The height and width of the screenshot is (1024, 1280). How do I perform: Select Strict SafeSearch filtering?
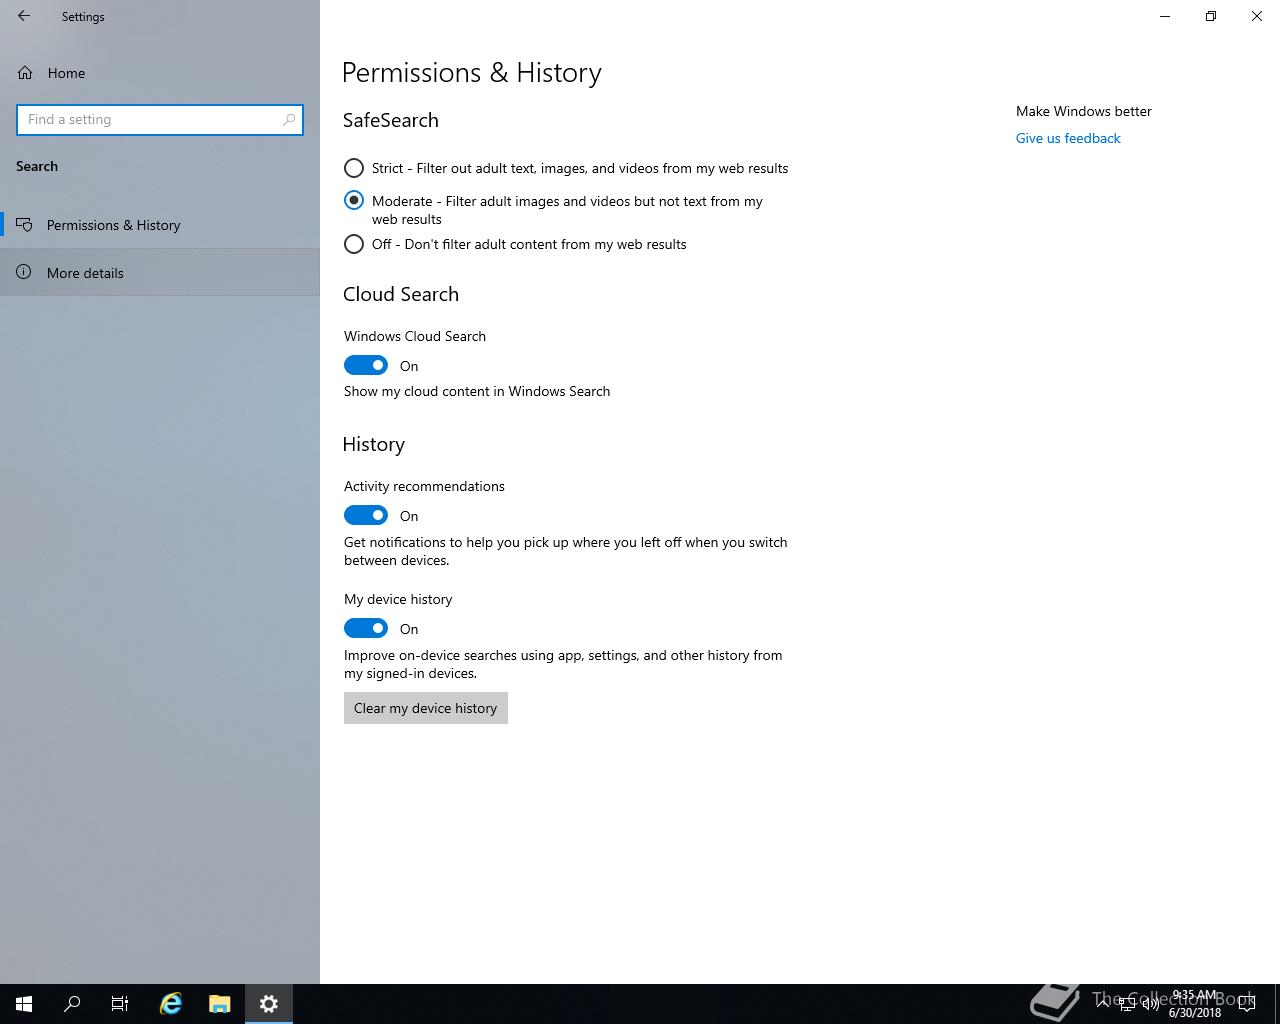click(x=354, y=168)
